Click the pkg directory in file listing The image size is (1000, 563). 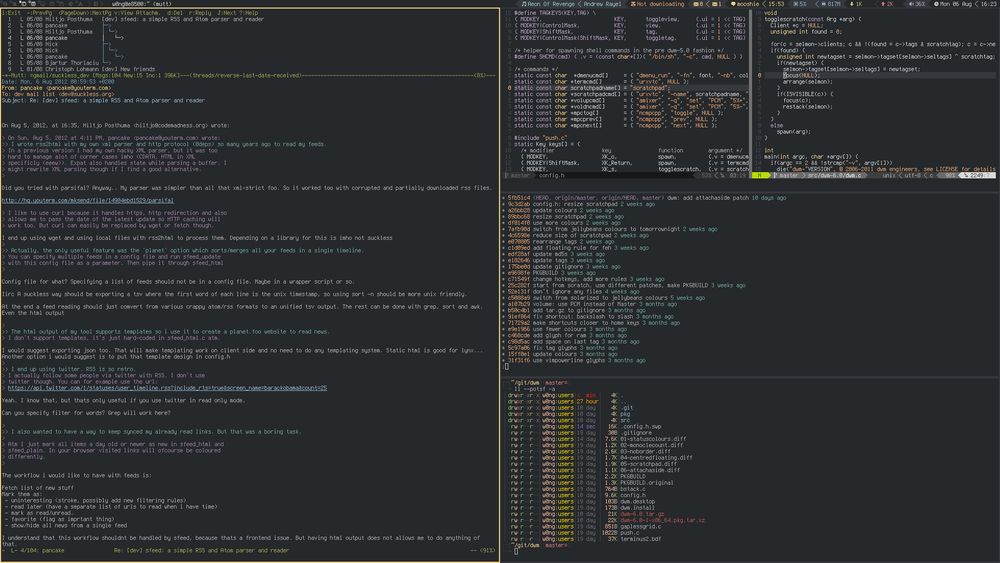click(x=625, y=414)
